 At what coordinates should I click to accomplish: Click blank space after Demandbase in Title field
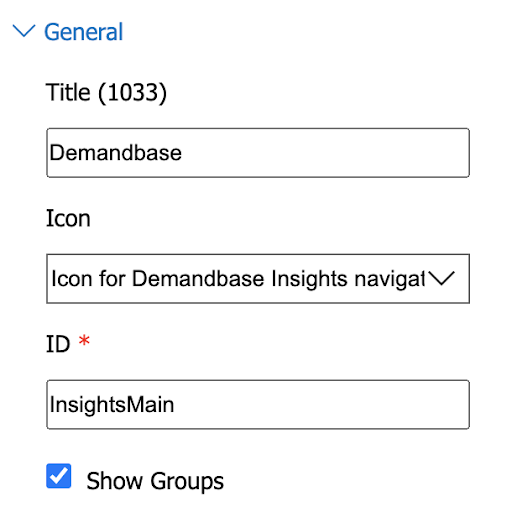pyautogui.click(x=323, y=153)
